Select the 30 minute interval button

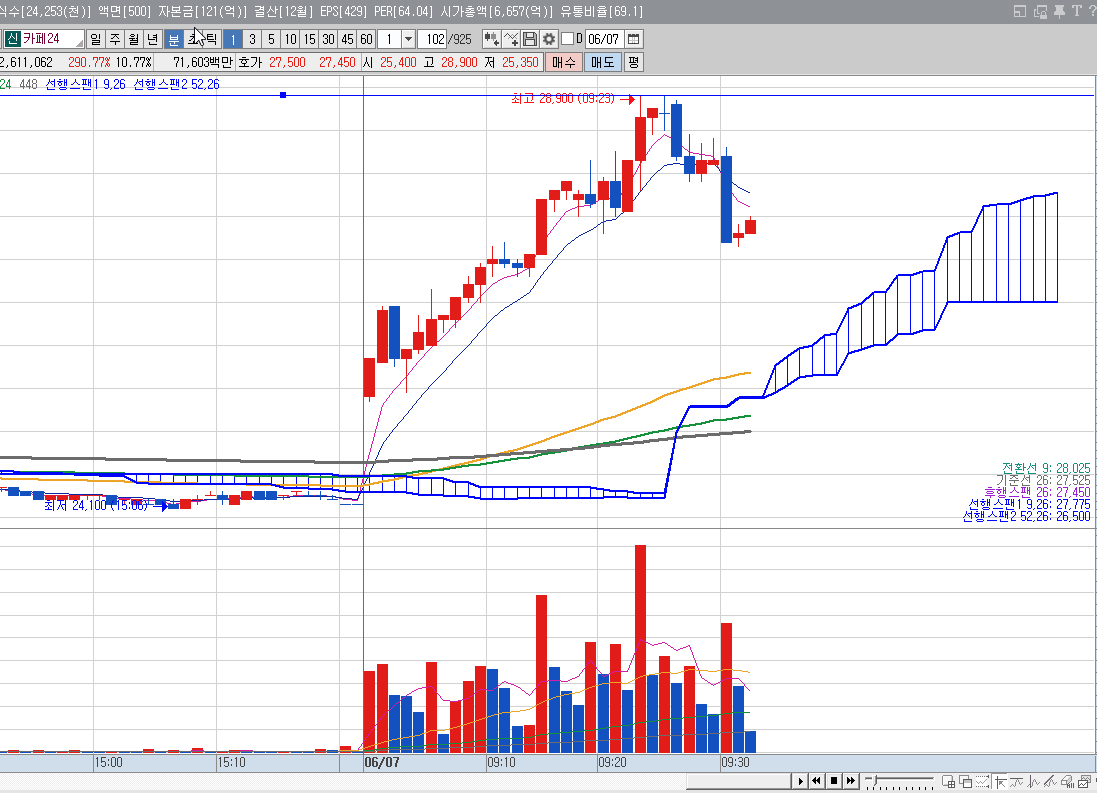pos(328,39)
